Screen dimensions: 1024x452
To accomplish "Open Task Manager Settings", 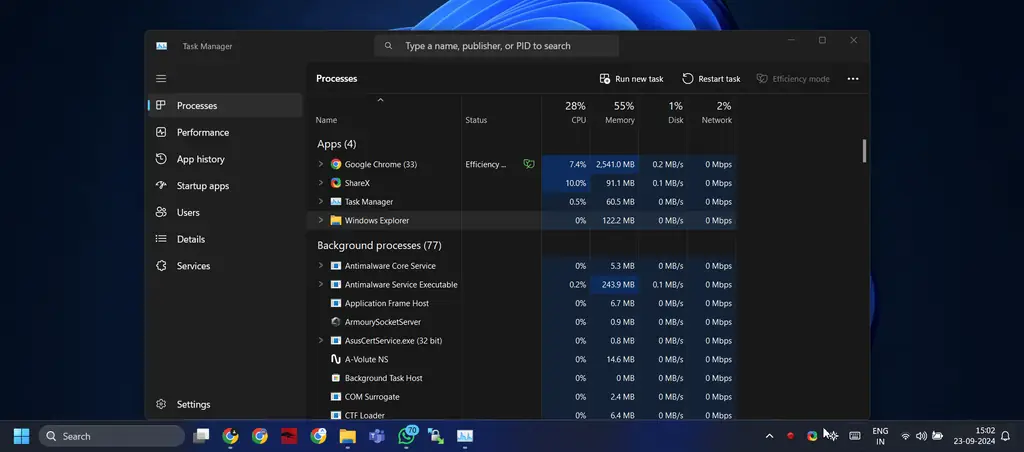I will click(225, 404).
